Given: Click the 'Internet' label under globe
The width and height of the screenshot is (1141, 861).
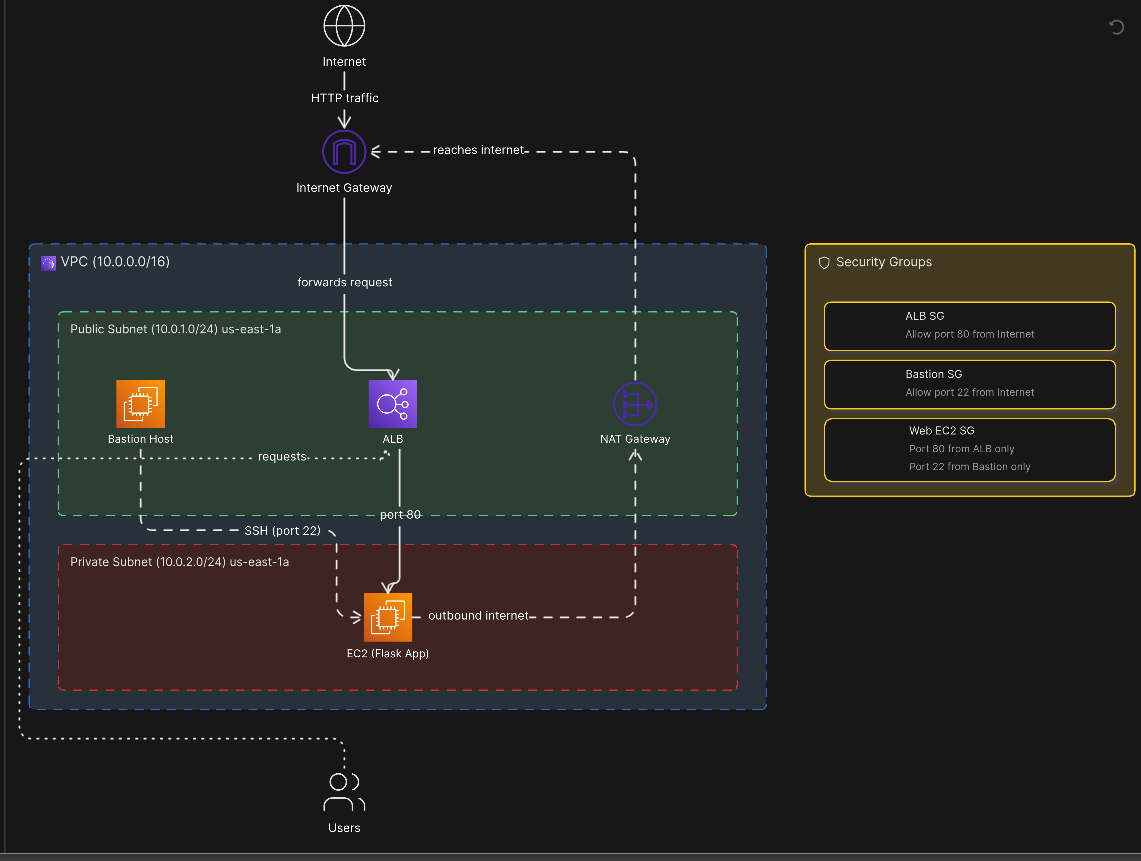Looking at the screenshot, I should [344, 62].
